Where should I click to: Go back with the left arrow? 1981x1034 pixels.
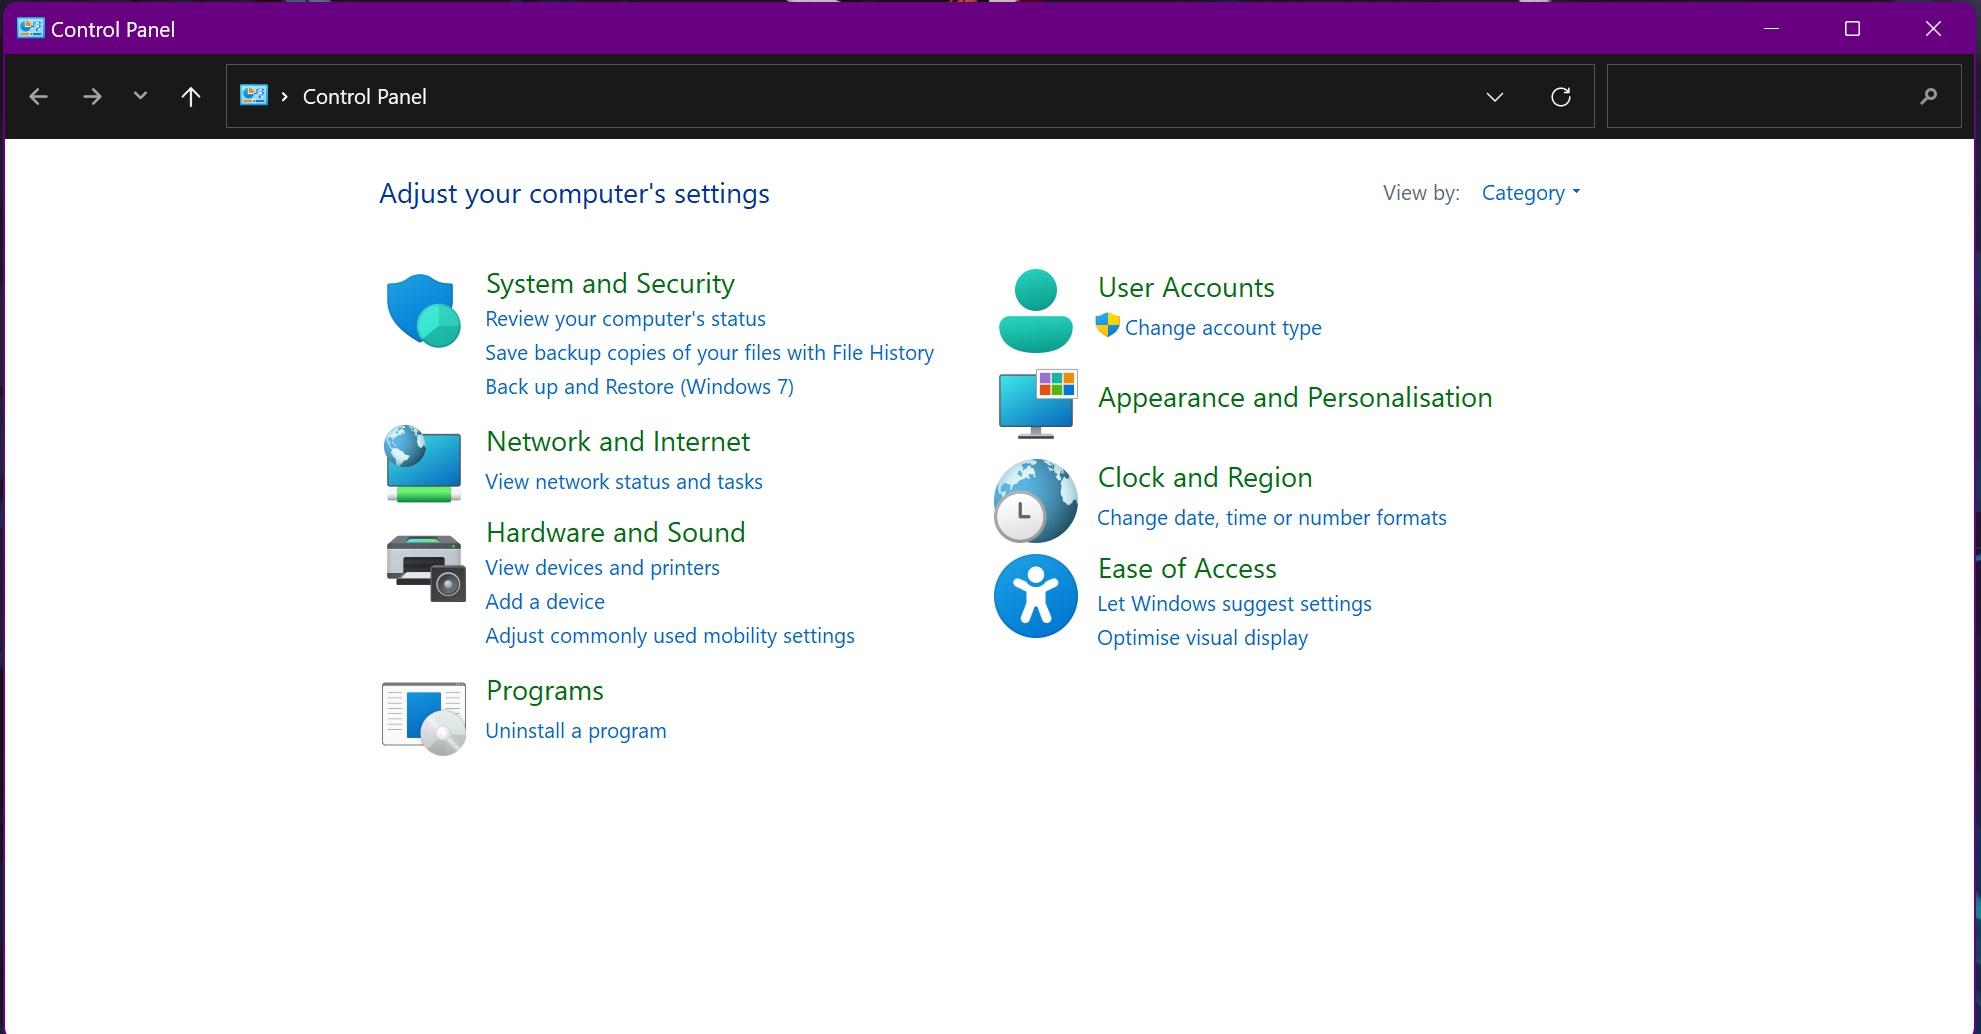[x=39, y=97]
